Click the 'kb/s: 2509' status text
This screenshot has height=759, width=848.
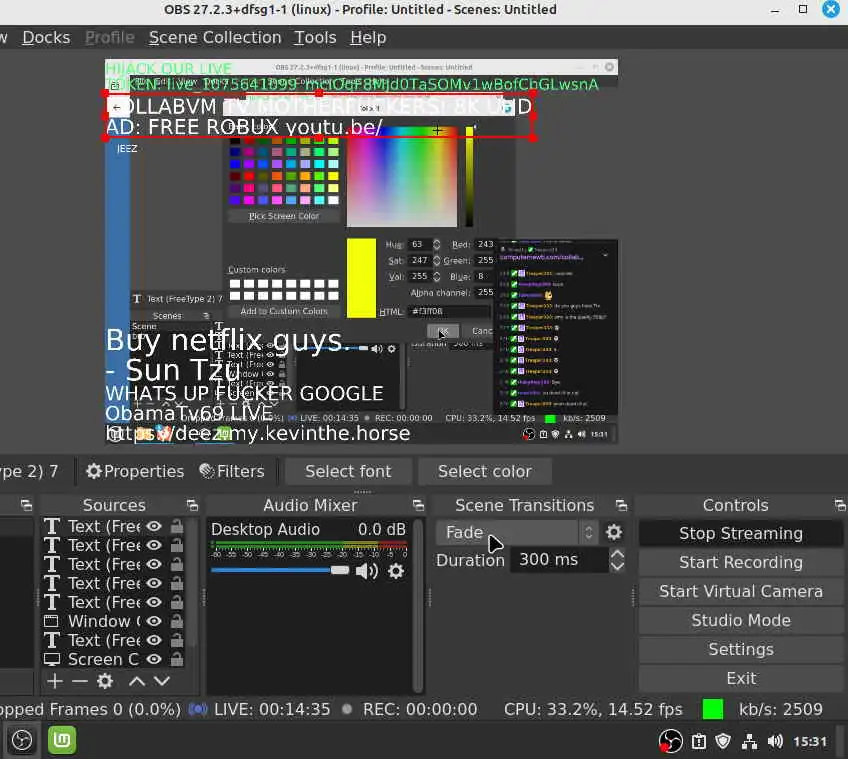click(x=780, y=709)
